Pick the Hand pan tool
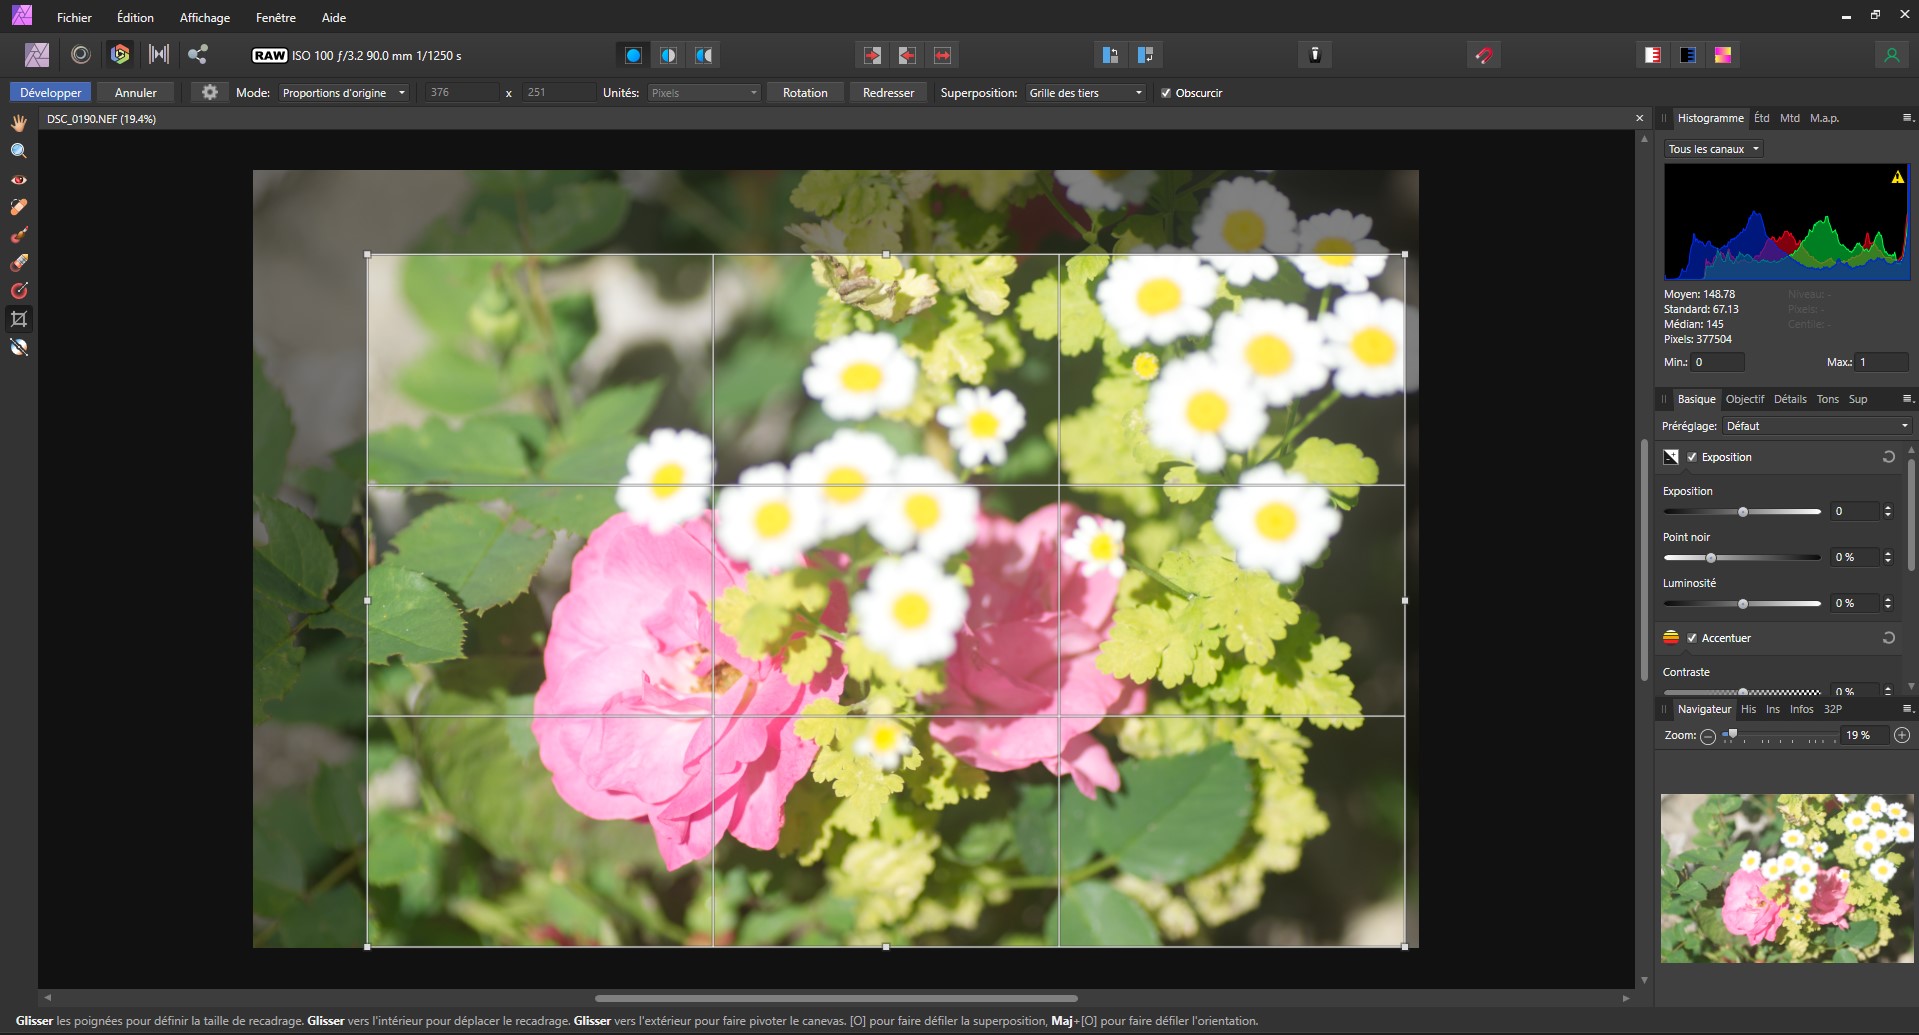 click(19, 123)
